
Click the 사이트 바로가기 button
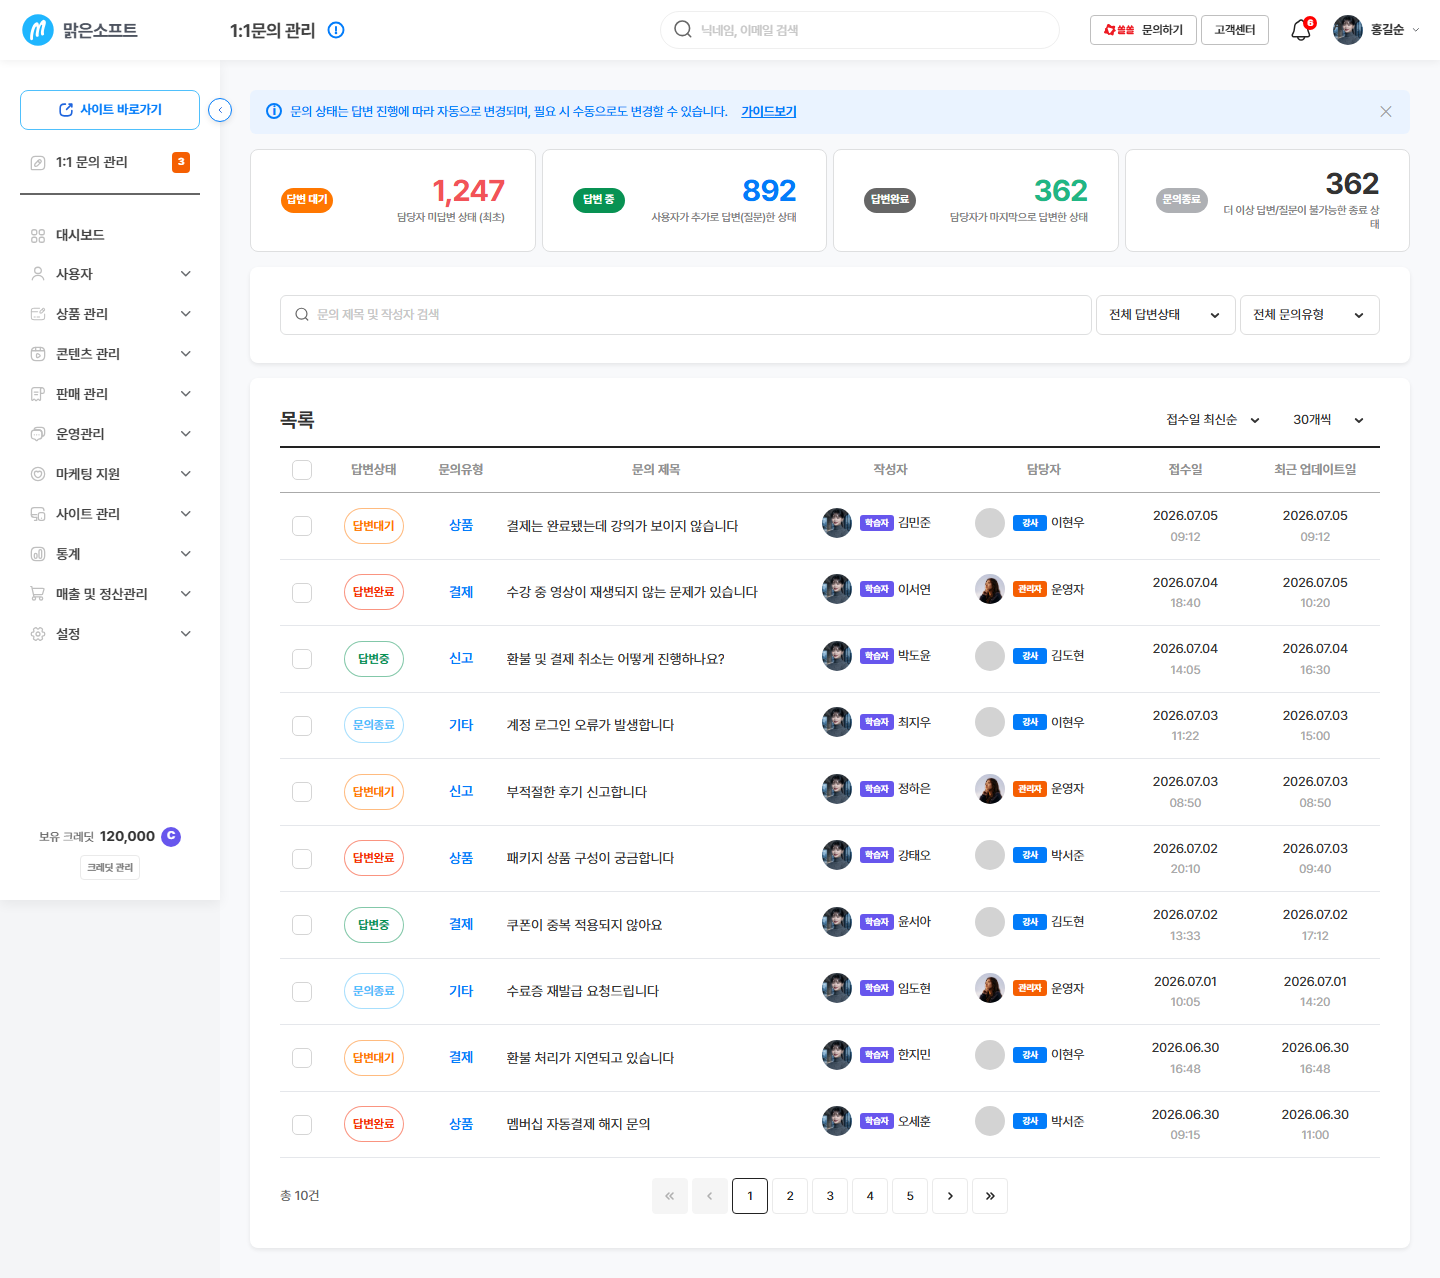tap(110, 110)
